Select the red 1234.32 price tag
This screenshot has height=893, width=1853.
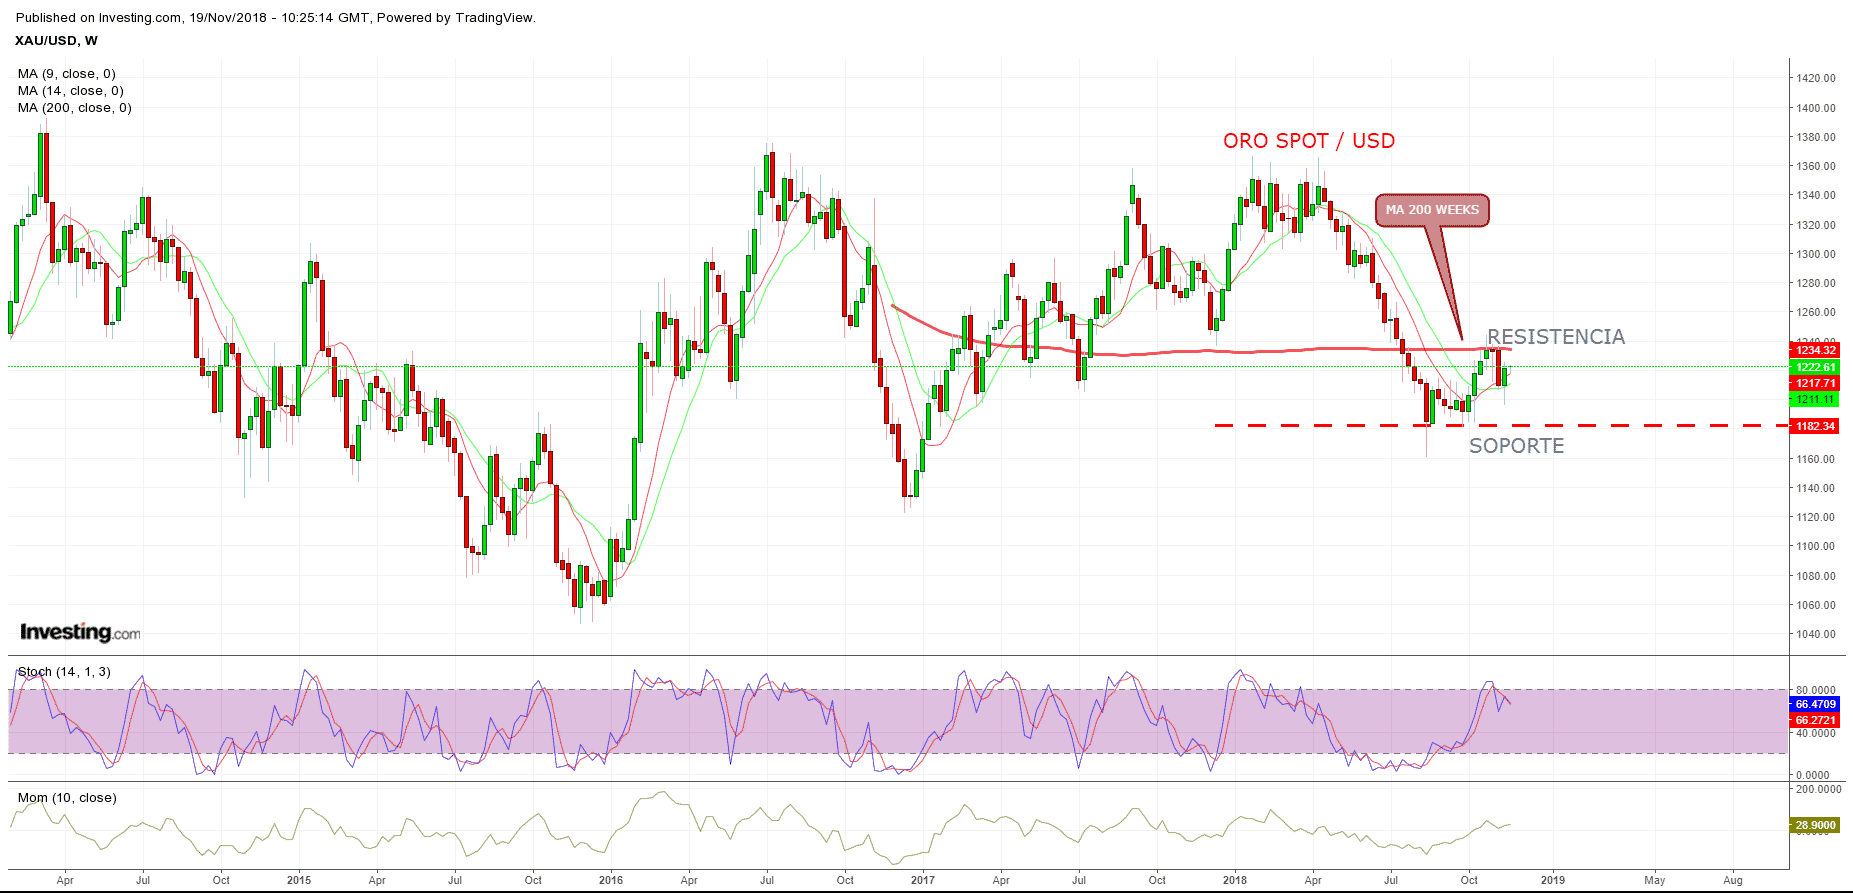1815,350
